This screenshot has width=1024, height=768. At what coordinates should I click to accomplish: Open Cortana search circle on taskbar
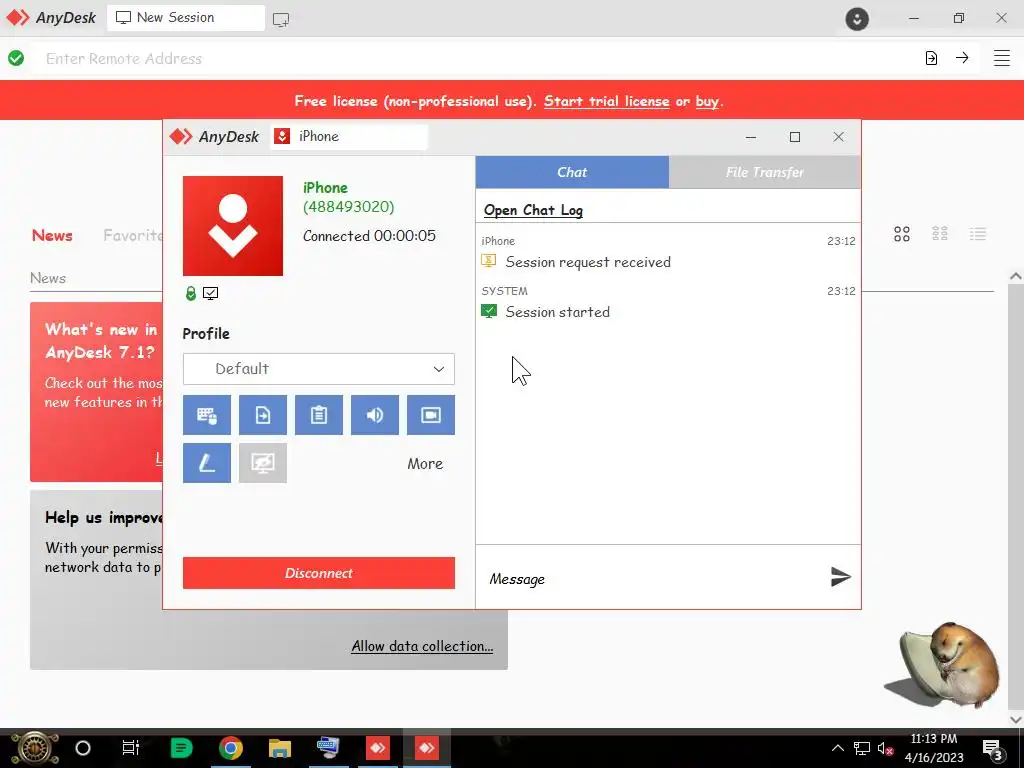click(83, 748)
